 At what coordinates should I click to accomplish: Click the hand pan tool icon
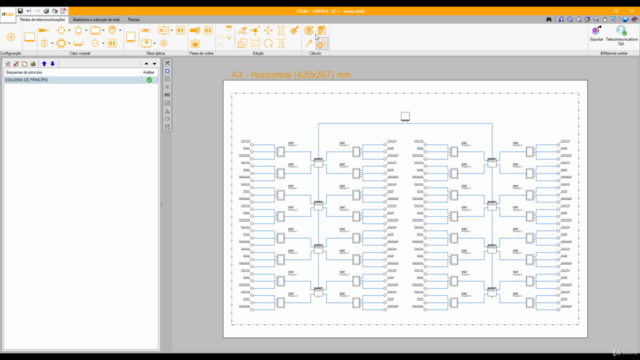(x=605, y=20)
